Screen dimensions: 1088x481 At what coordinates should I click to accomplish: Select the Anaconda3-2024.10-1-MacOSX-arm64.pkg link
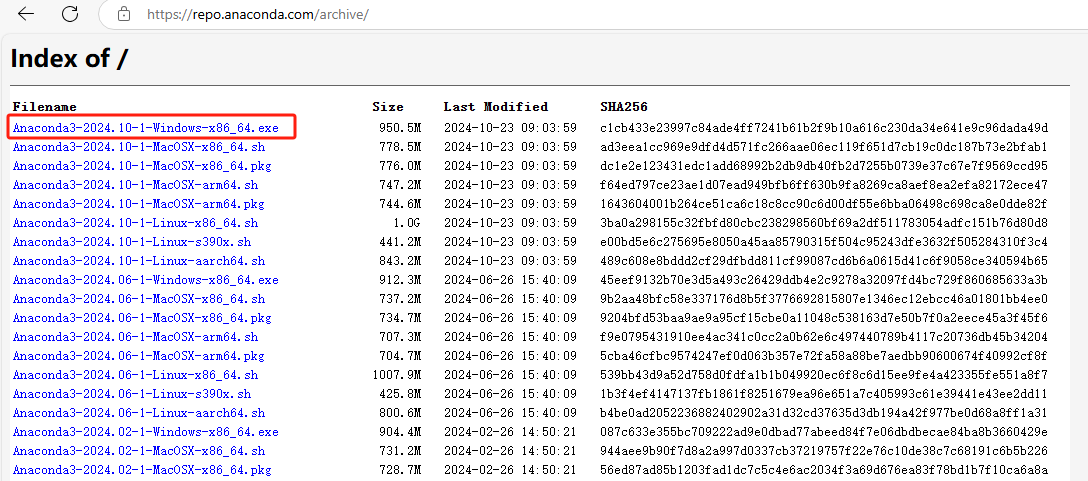[x=139, y=204]
